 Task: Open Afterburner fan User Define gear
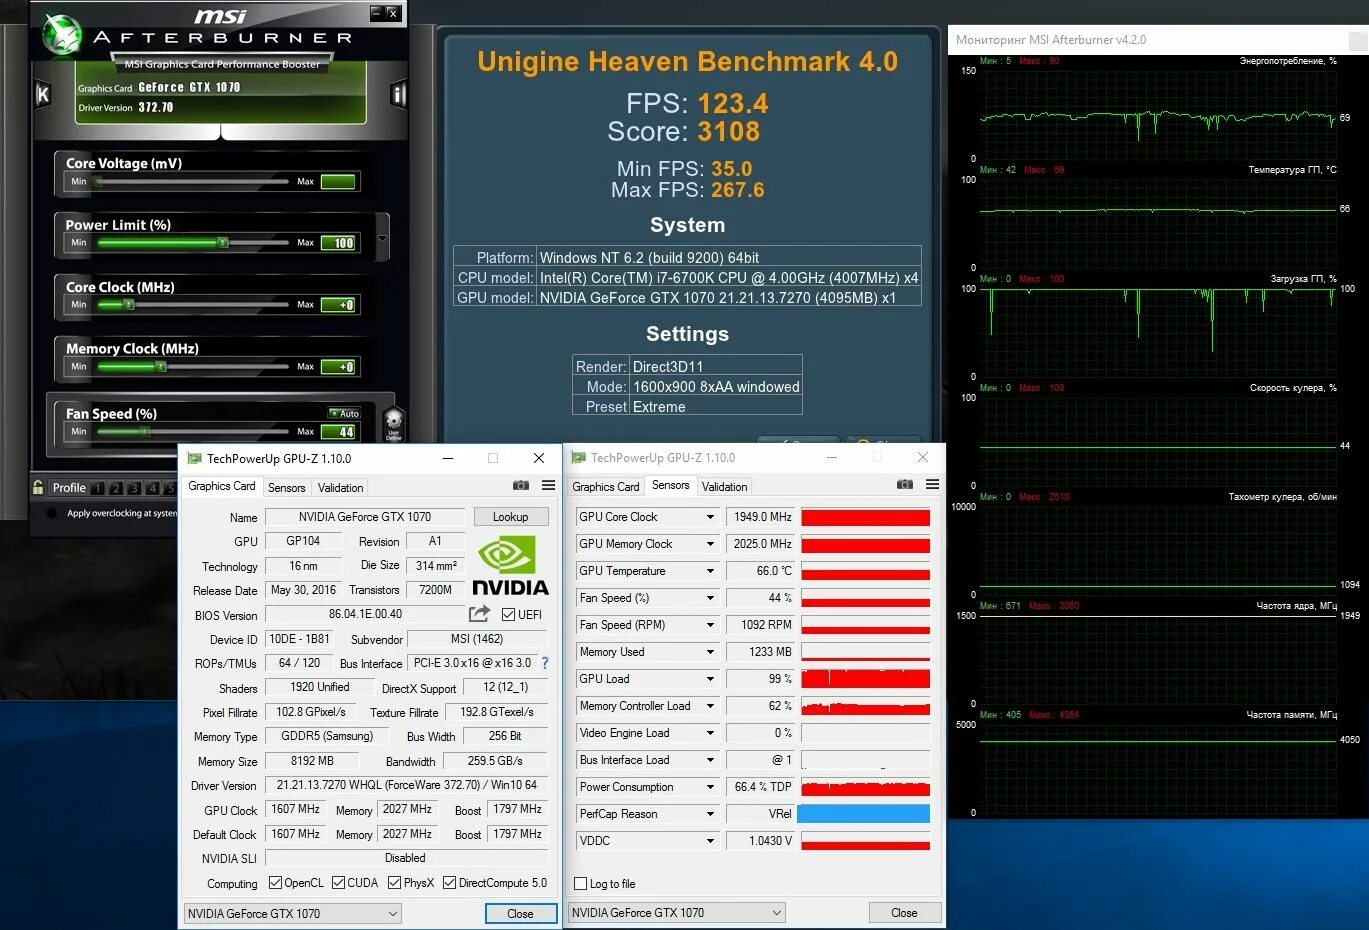pyautogui.click(x=394, y=424)
